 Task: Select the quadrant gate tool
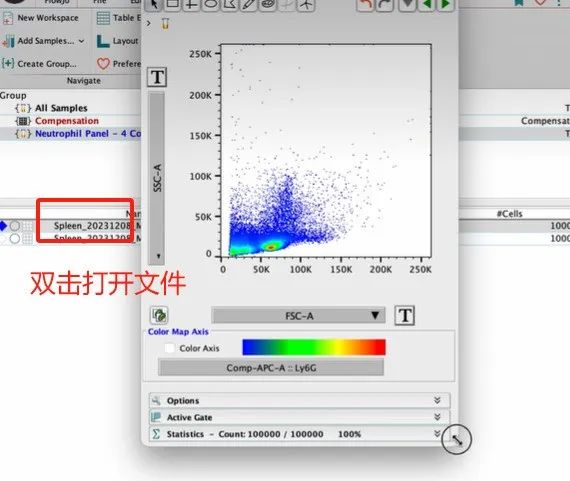tap(192, 4)
